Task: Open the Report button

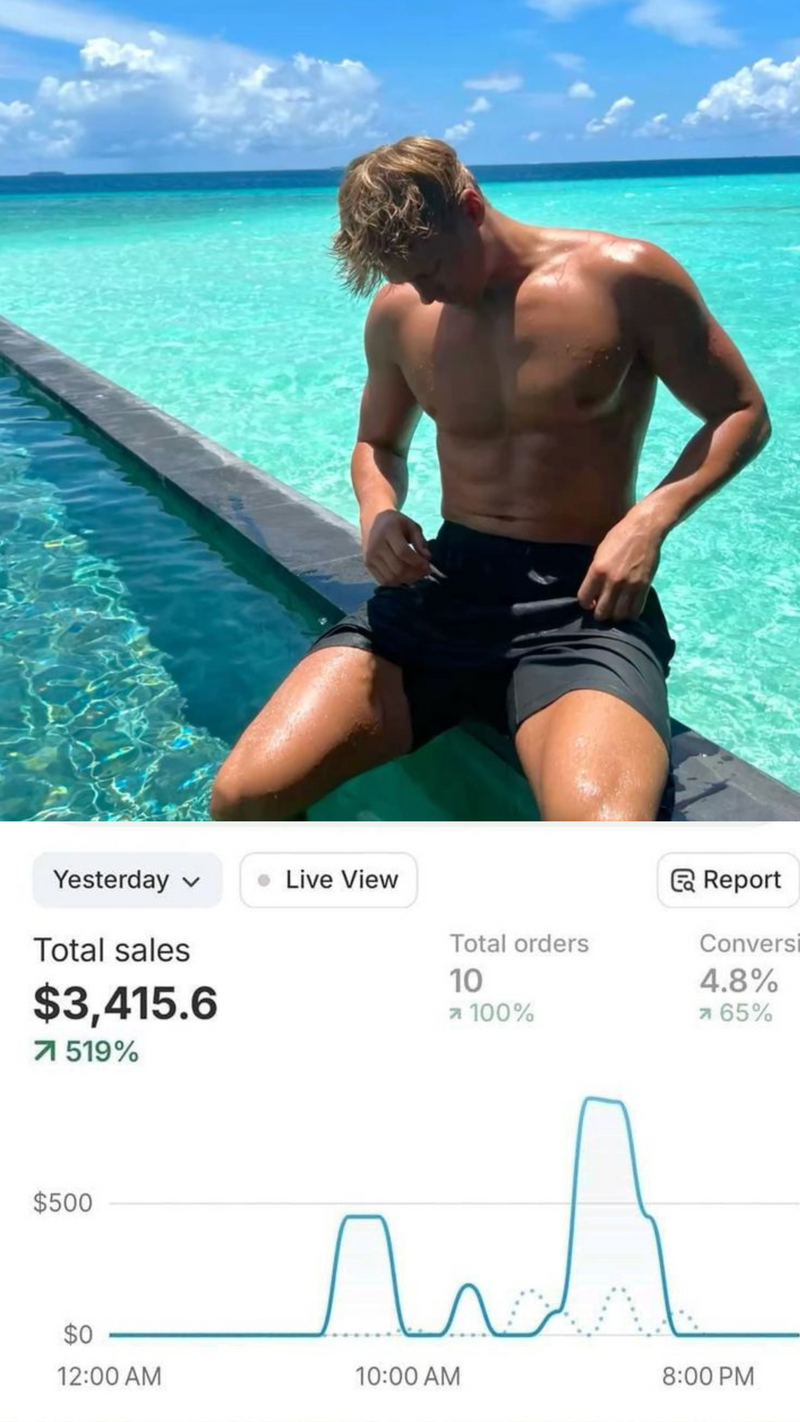Action: pyautogui.click(x=727, y=880)
